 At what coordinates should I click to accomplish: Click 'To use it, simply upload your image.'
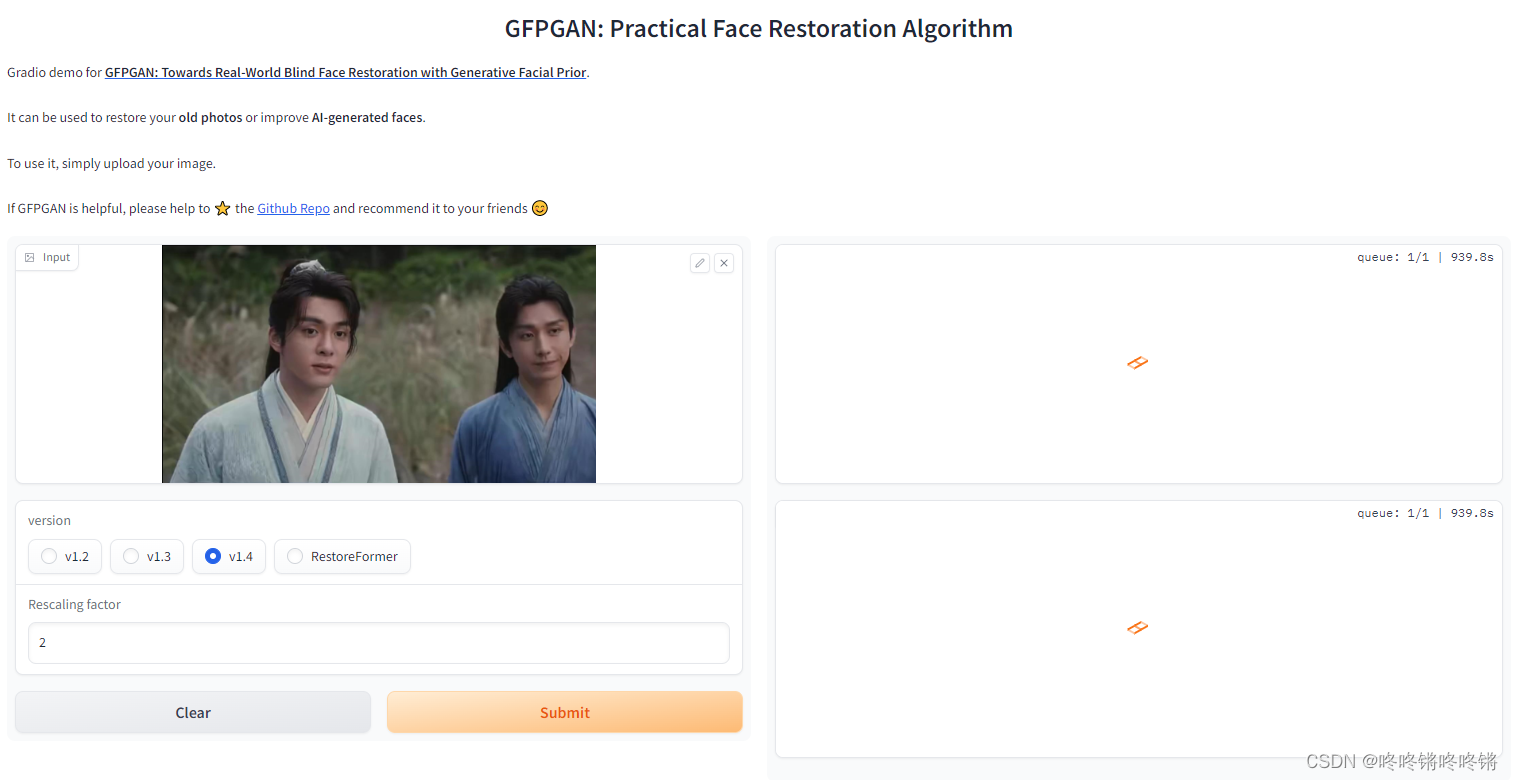(111, 163)
